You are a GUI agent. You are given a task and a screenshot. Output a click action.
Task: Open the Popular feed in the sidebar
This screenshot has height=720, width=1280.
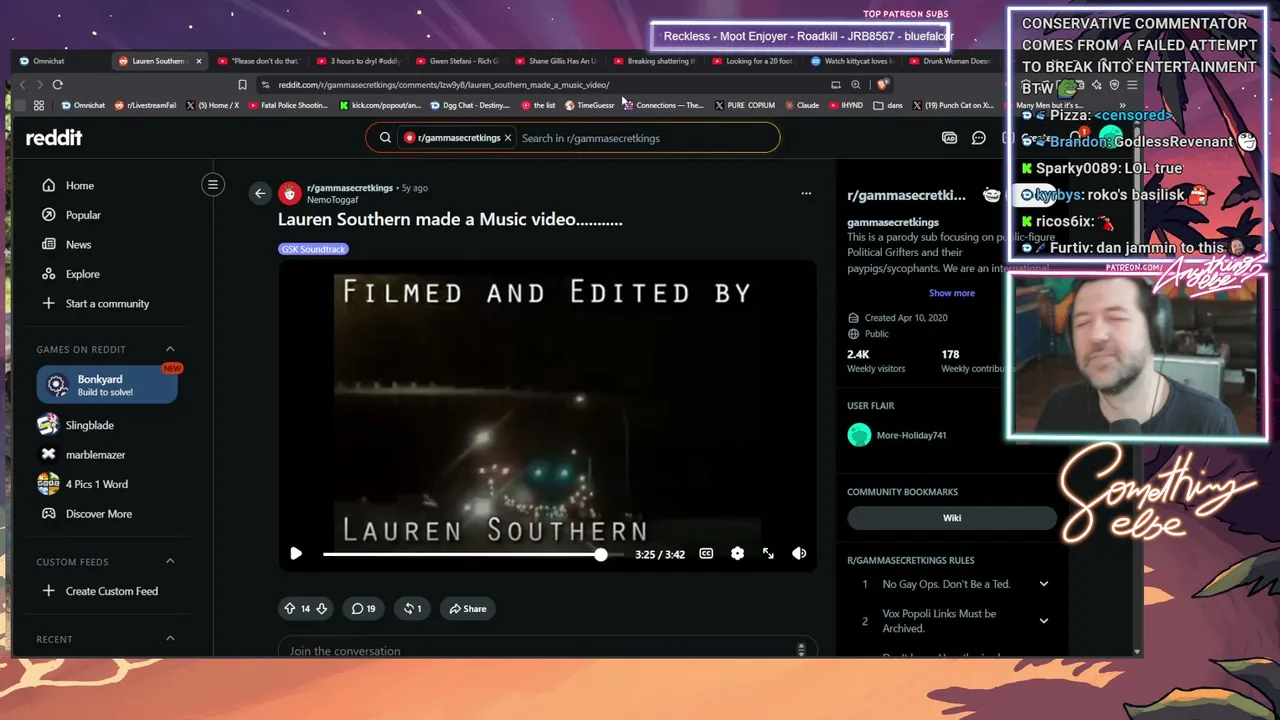click(83, 215)
